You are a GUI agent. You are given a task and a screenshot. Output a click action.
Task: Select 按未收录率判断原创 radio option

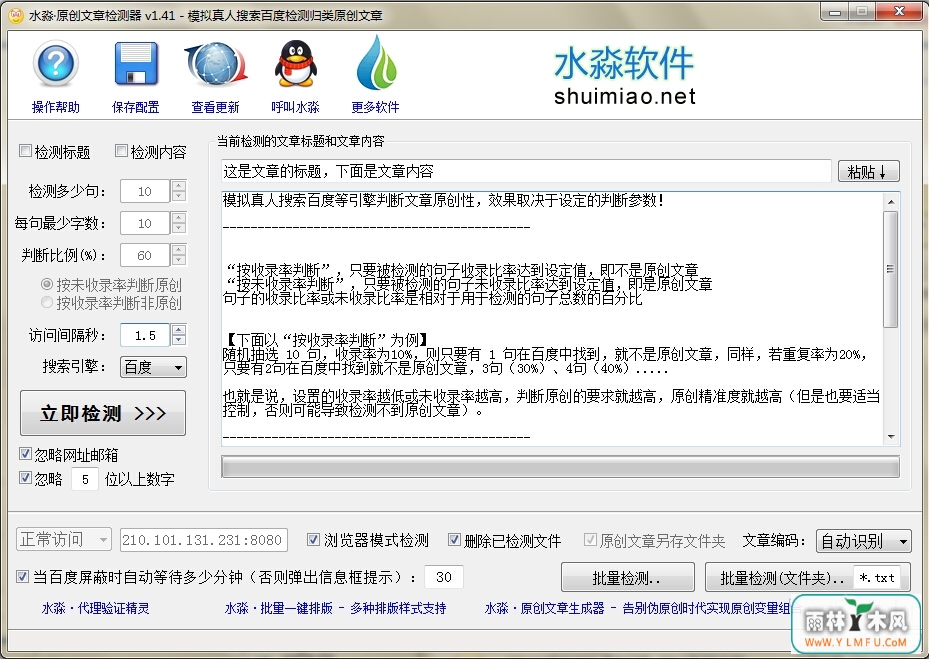47,284
